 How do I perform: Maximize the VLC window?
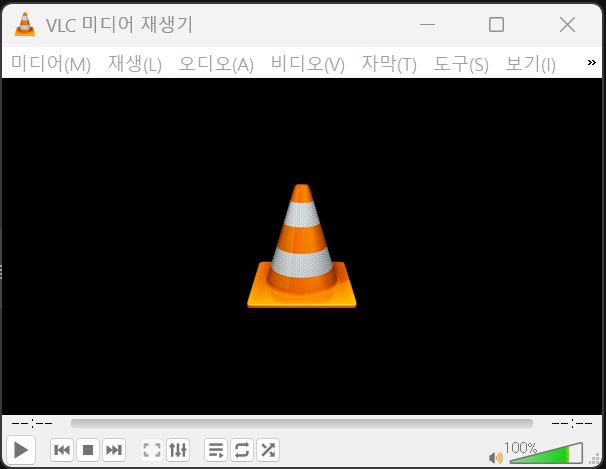coord(496,25)
